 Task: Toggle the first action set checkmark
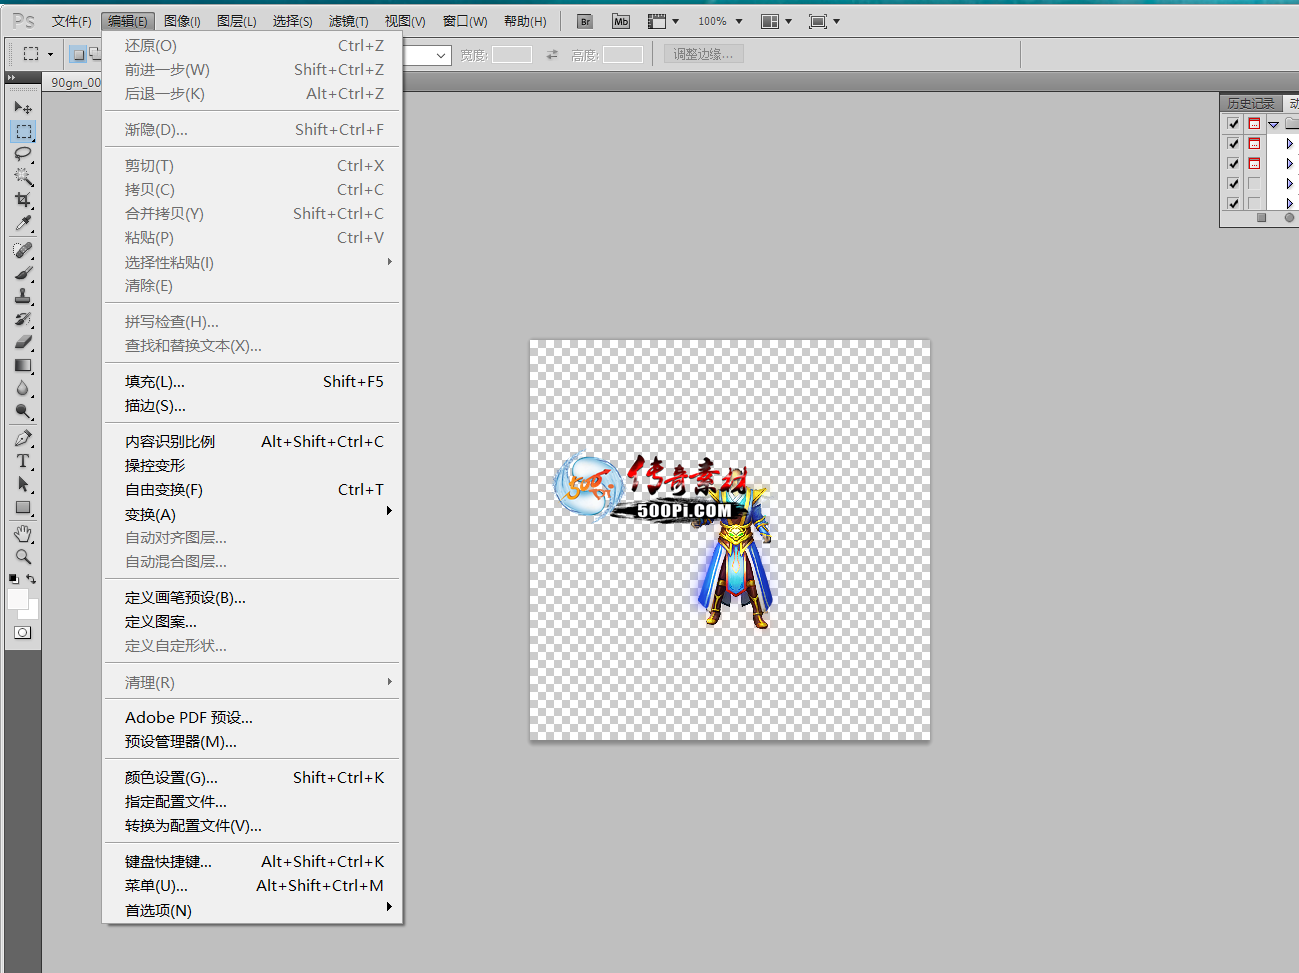pyautogui.click(x=1233, y=124)
